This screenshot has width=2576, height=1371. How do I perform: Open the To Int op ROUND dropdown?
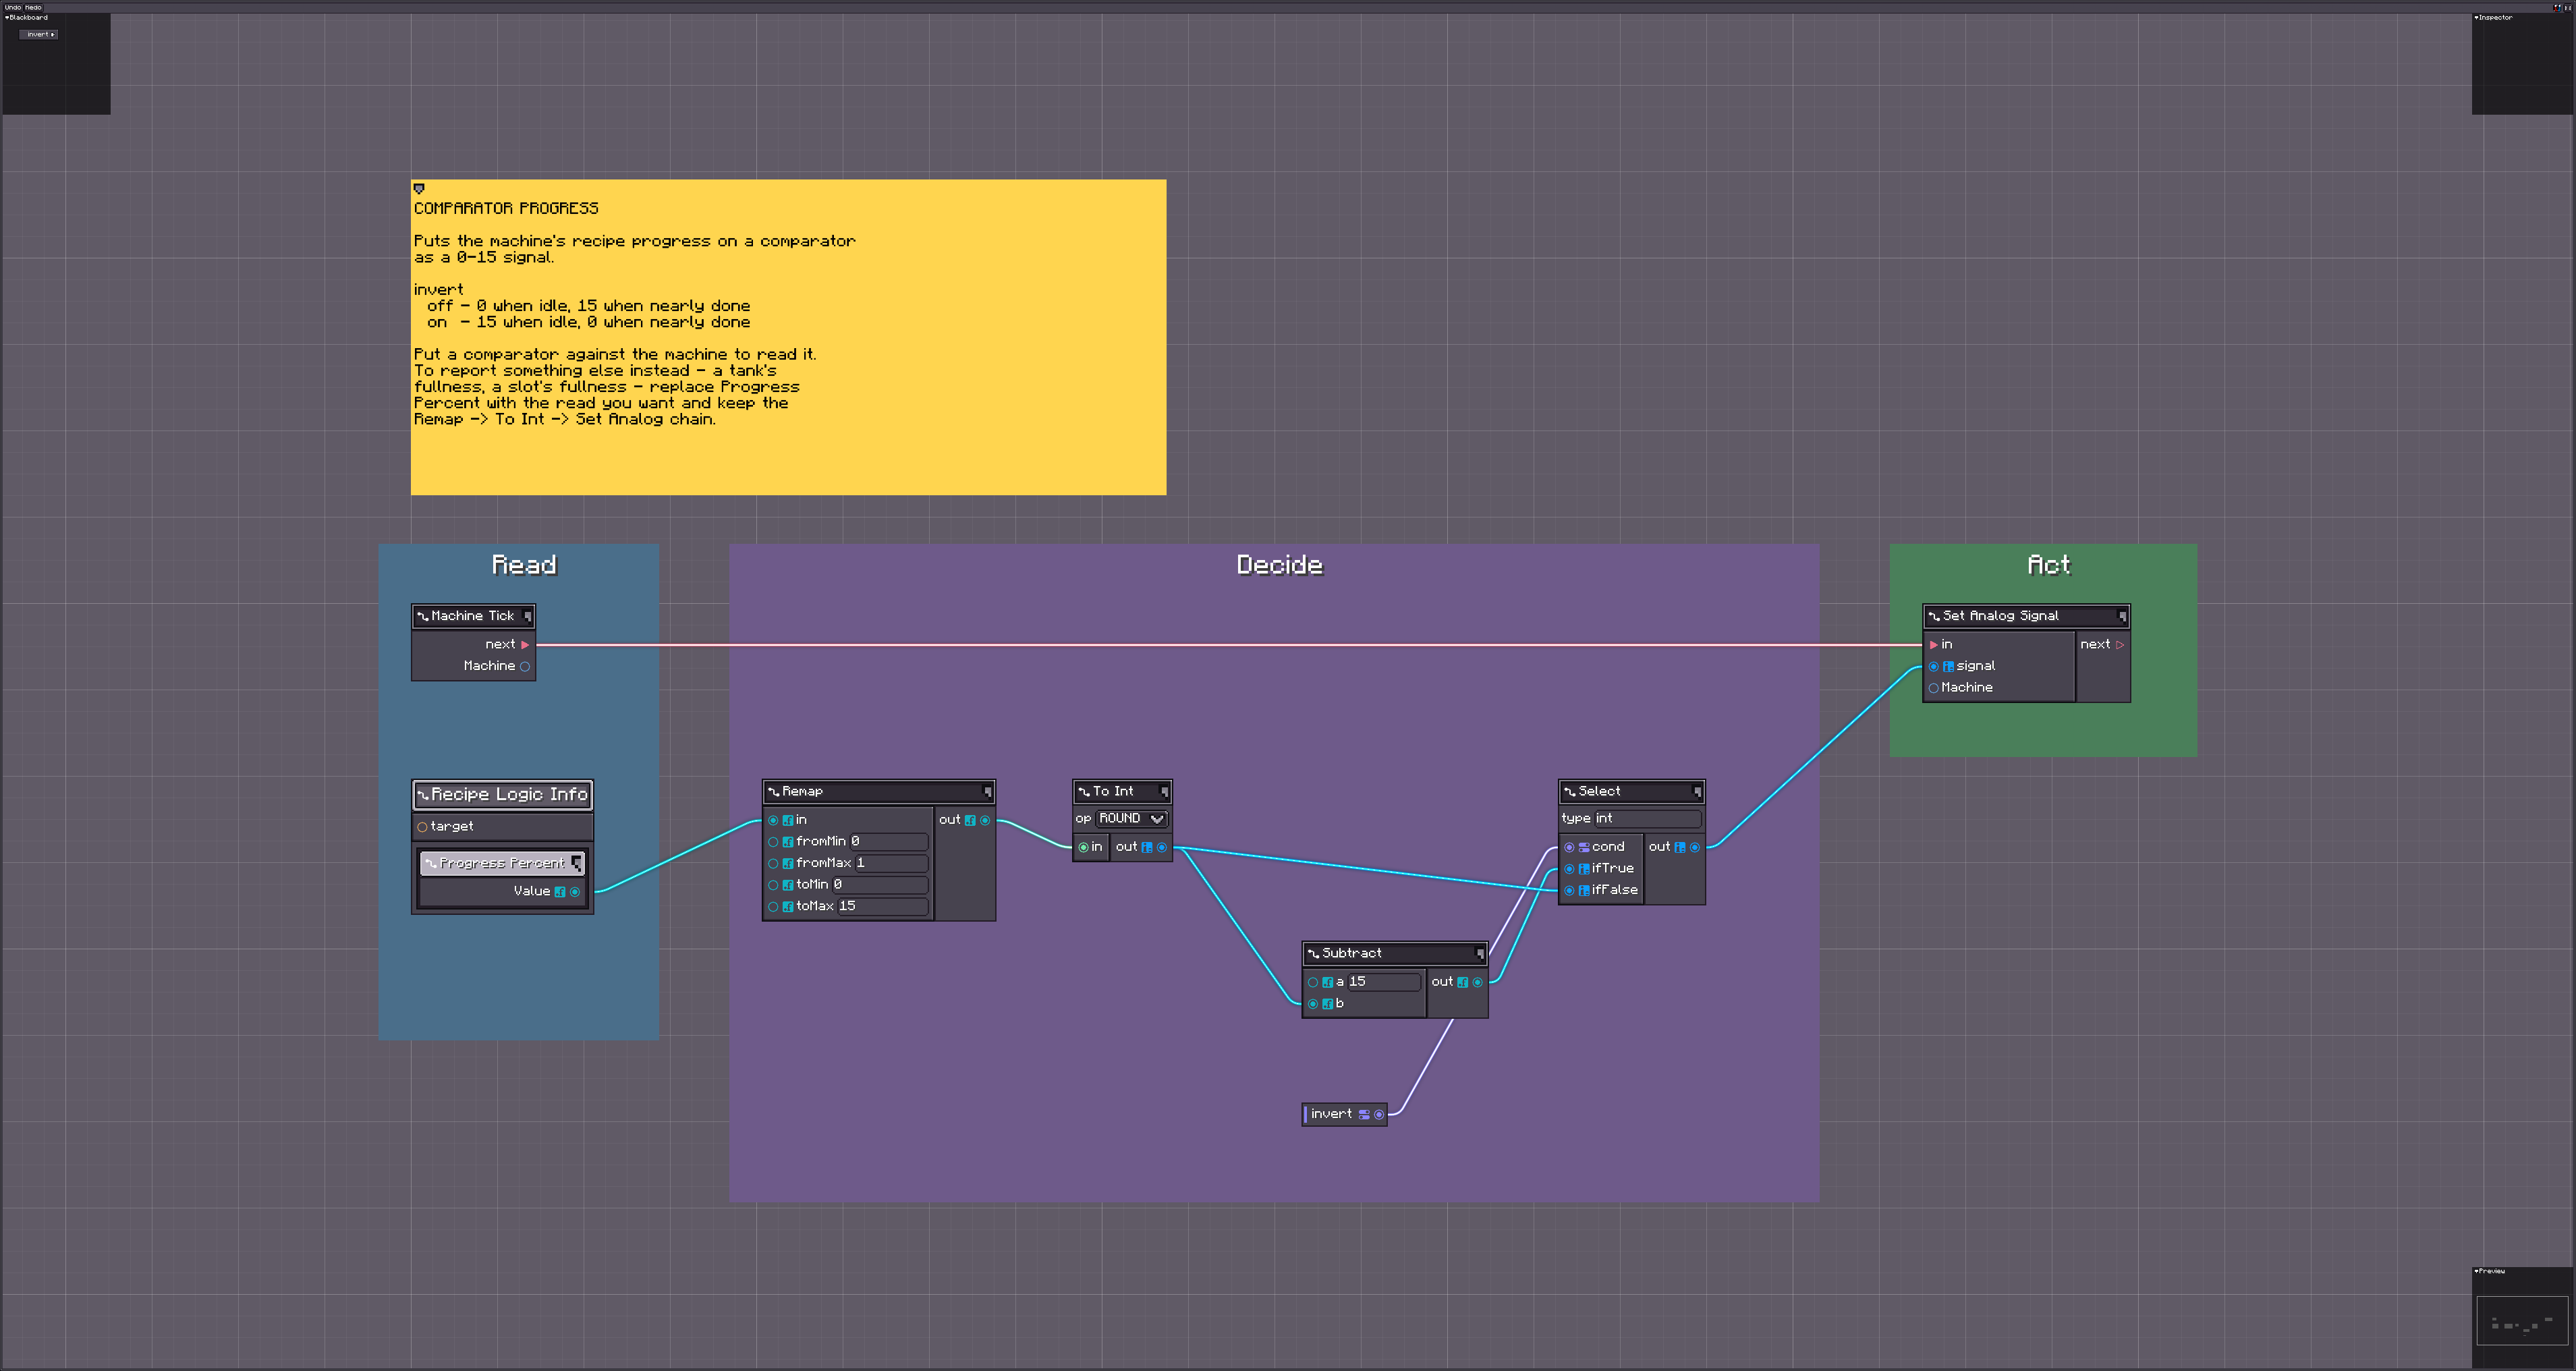[1132, 819]
